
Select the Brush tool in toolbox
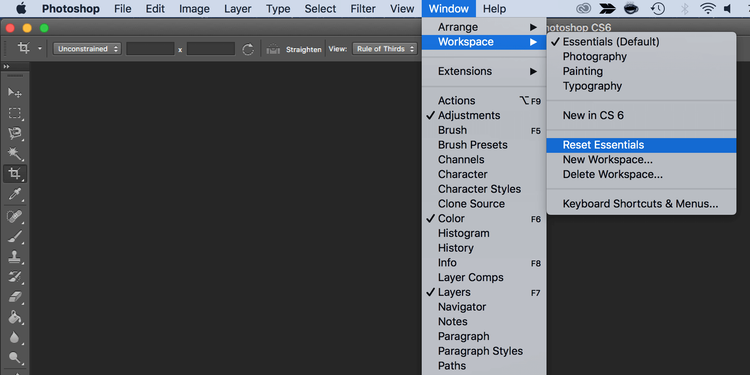click(14, 236)
